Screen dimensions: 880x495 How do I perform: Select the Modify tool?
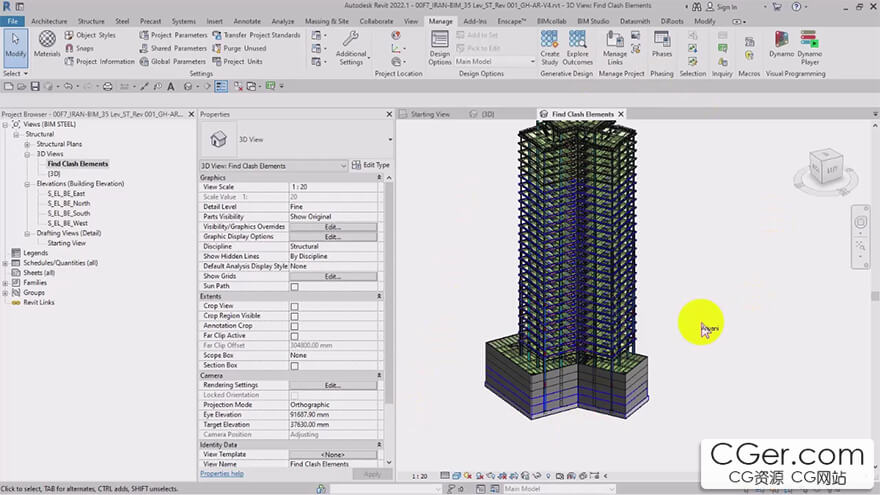tap(15, 46)
